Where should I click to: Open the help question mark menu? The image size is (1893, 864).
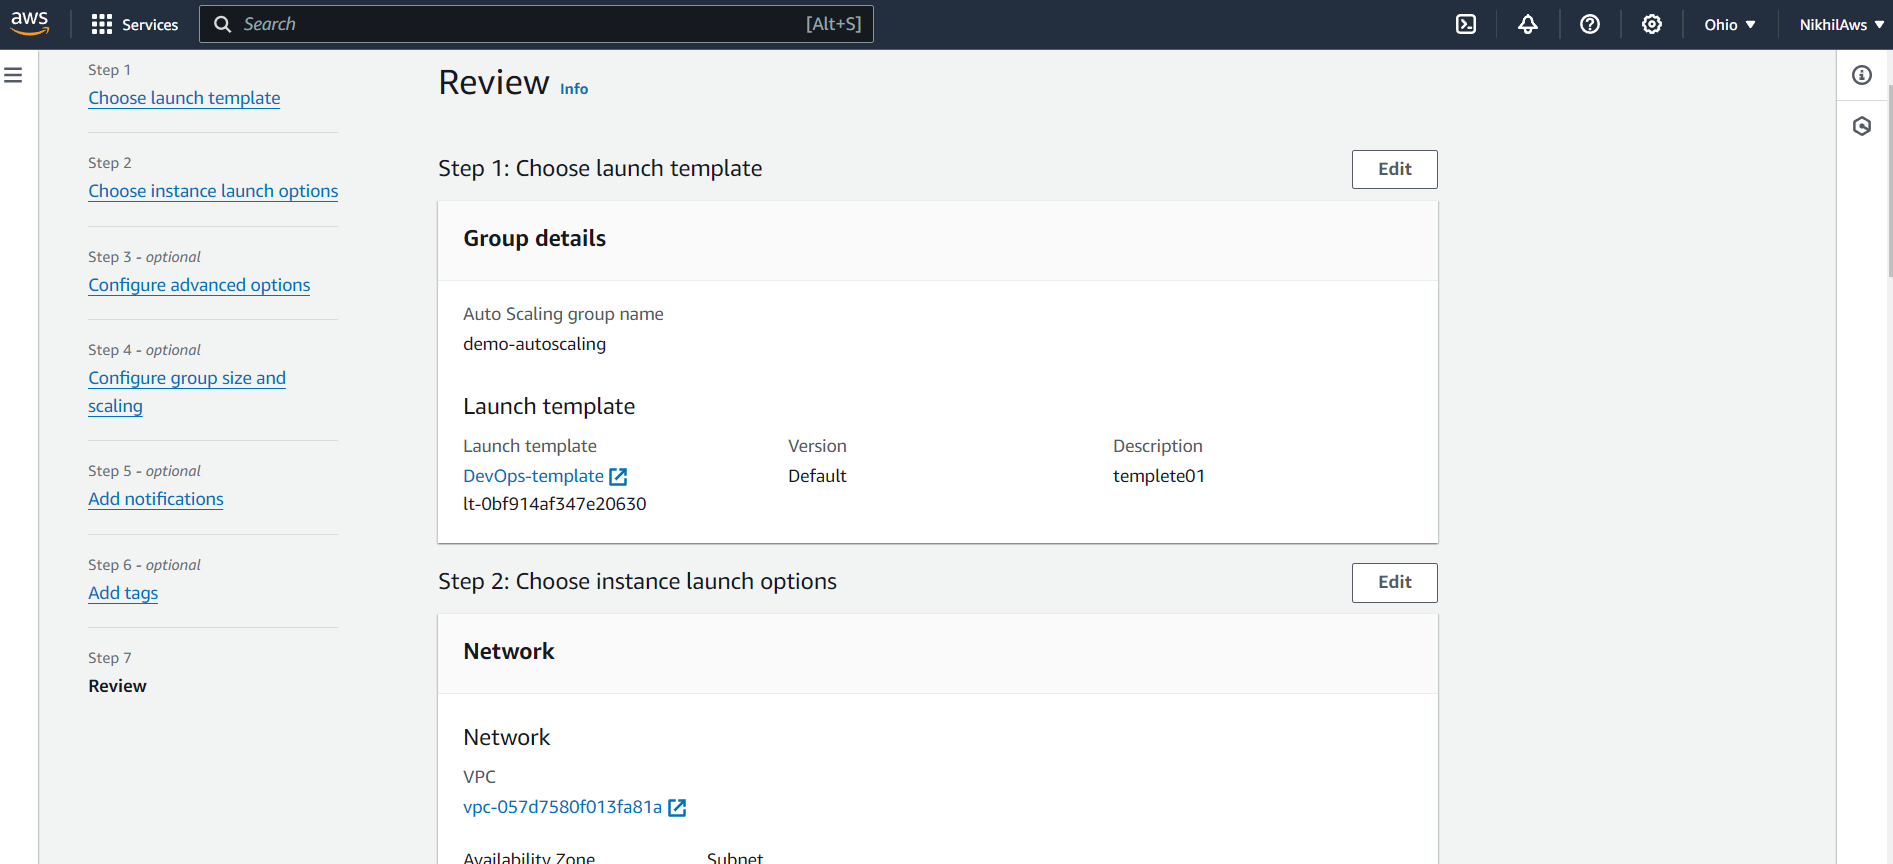1590,24
